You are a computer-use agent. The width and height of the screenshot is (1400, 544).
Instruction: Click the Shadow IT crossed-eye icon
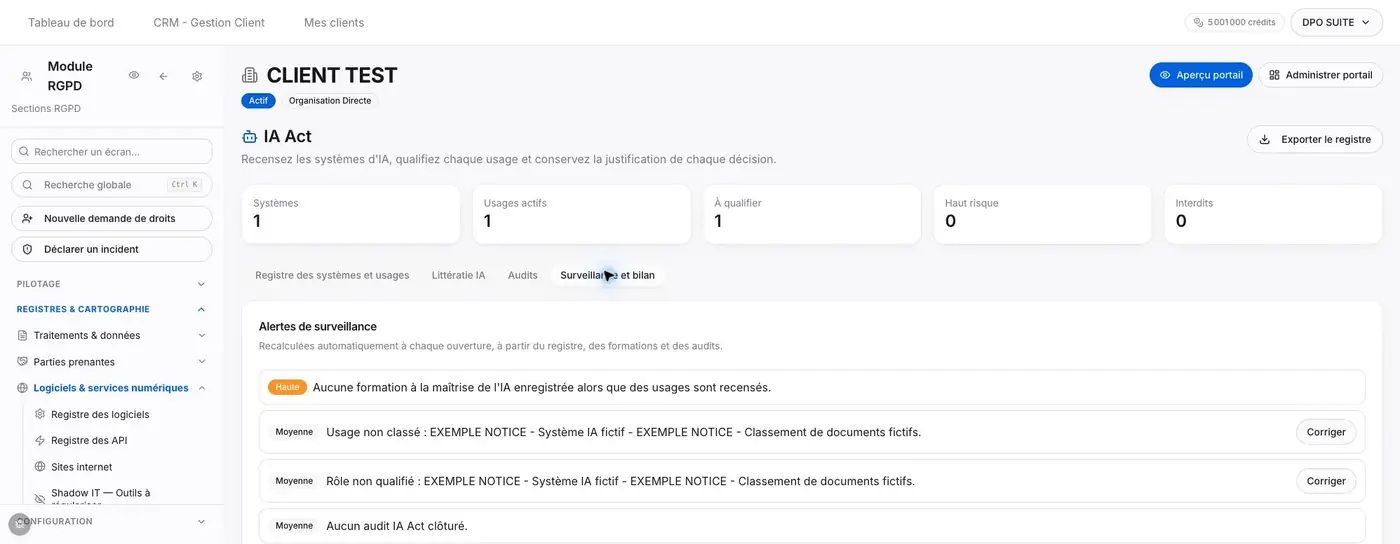coord(40,497)
